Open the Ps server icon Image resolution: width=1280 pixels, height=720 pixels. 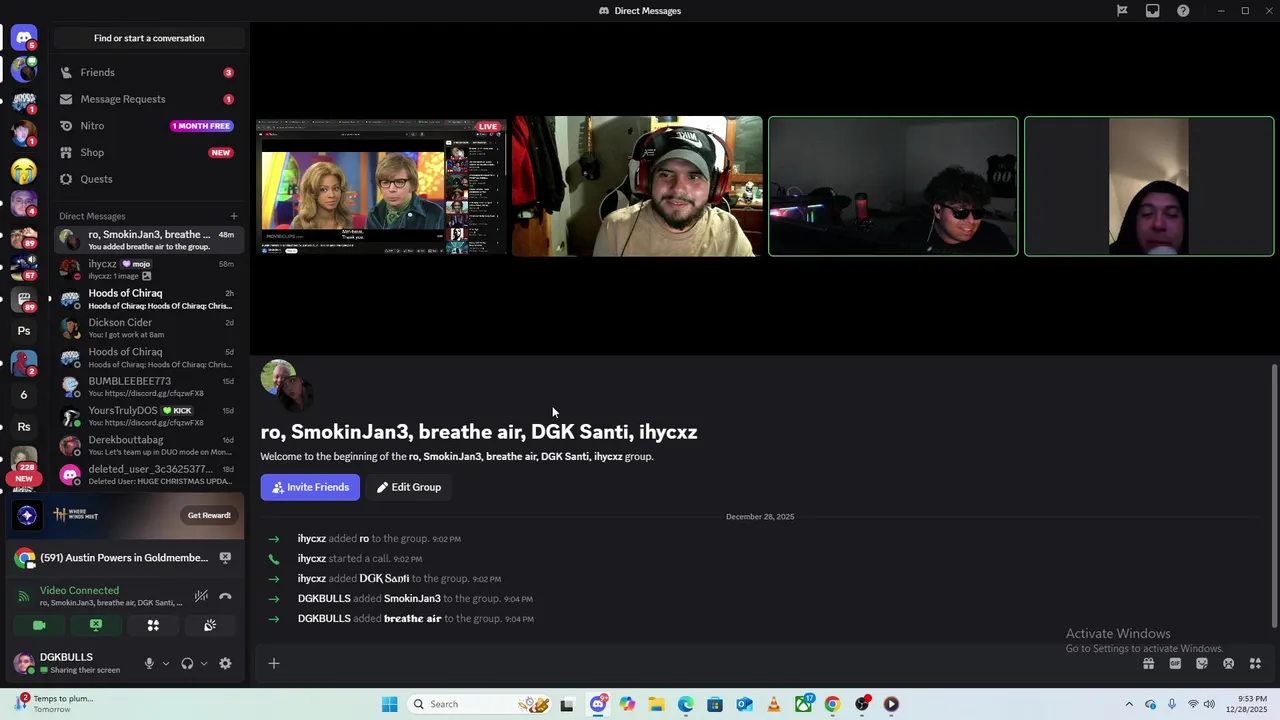[x=24, y=331]
